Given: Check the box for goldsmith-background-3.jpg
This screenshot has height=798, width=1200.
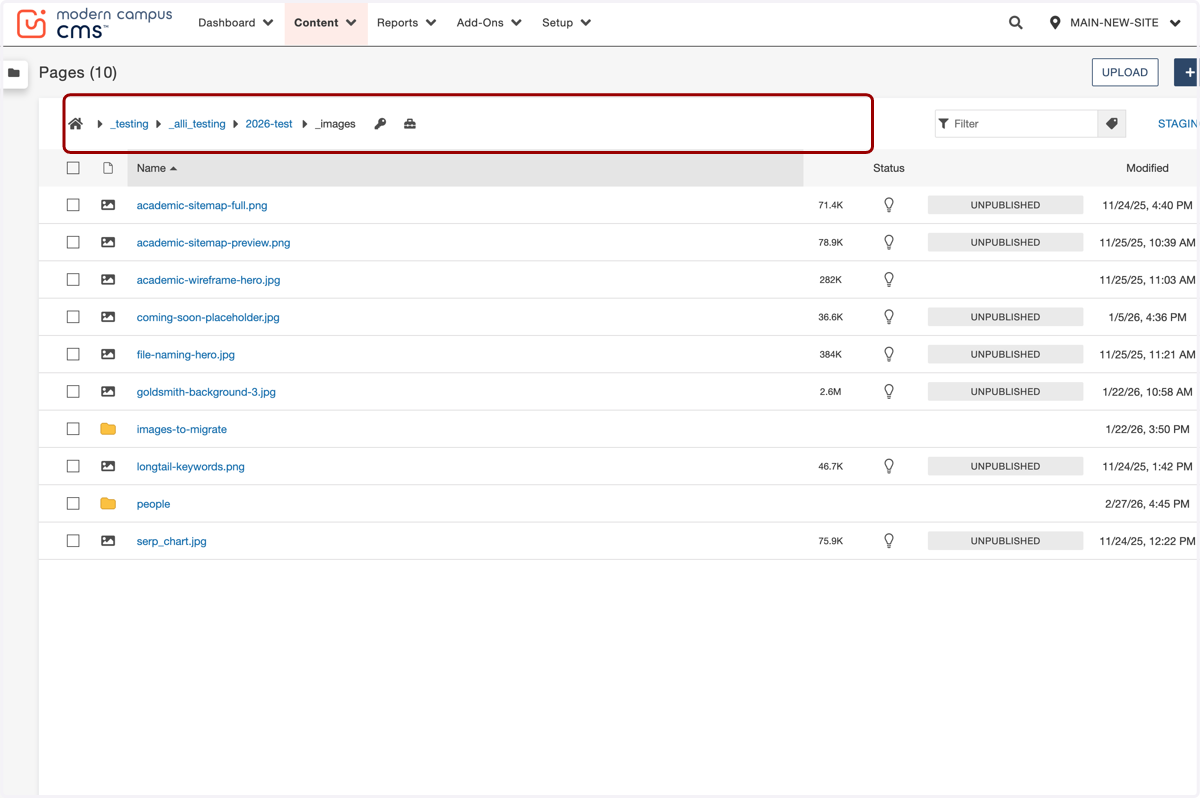Looking at the screenshot, I should (73, 392).
